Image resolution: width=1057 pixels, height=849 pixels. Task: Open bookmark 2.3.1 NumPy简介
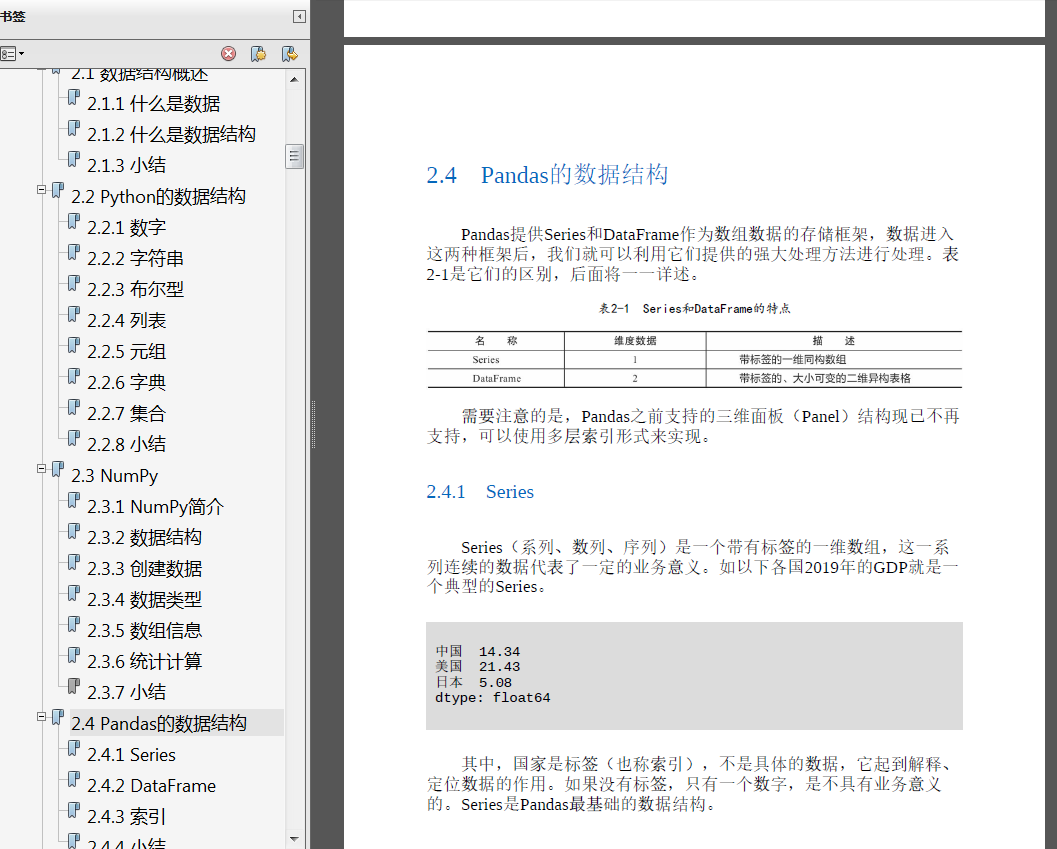coord(155,506)
